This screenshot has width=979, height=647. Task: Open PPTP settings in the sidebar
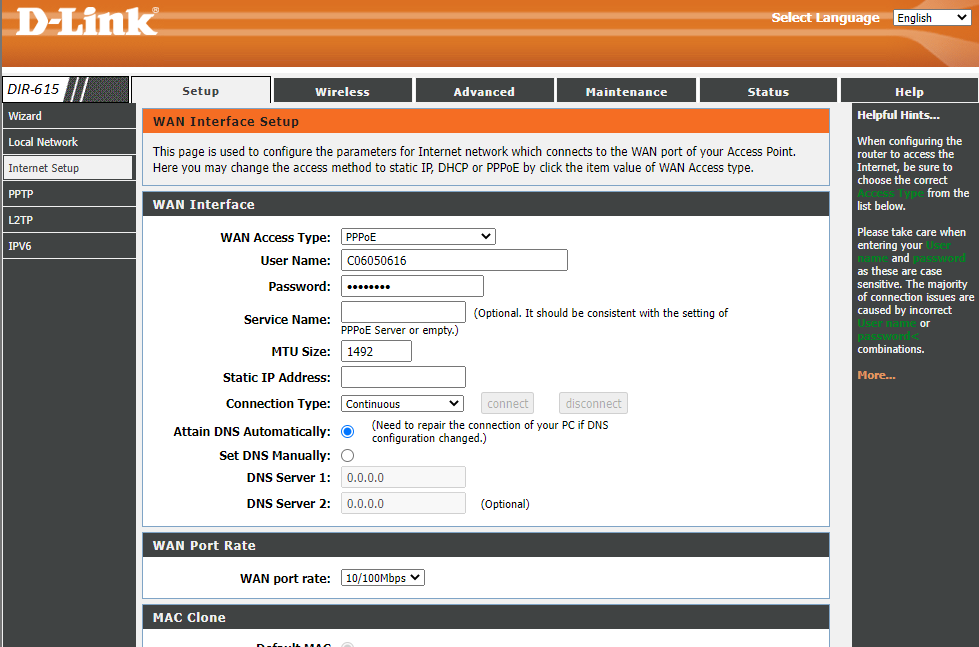tap(68, 194)
